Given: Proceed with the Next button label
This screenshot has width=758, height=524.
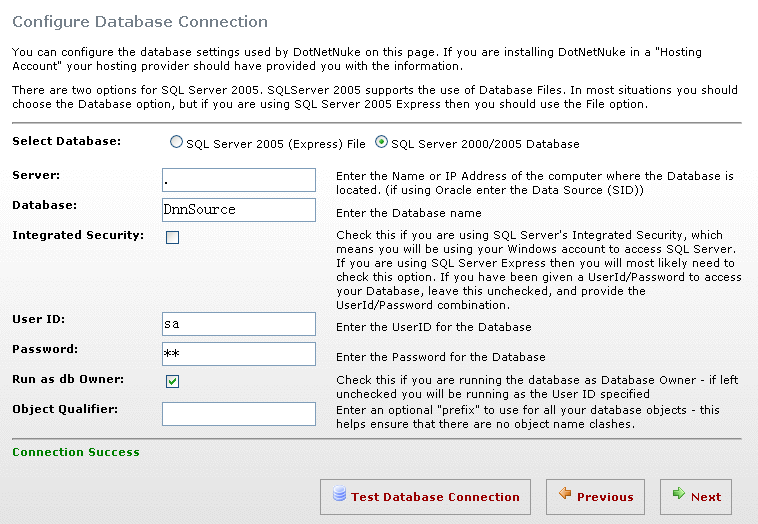Looking at the screenshot, I should (706, 497).
